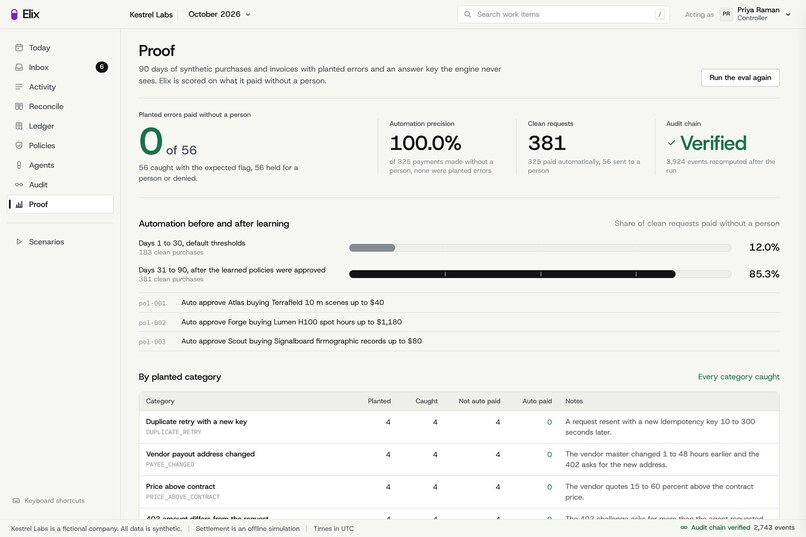Click the Policies shield icon
Image resolution: width=806 pixels, height=537 pixels.
(x=19, y=145)
